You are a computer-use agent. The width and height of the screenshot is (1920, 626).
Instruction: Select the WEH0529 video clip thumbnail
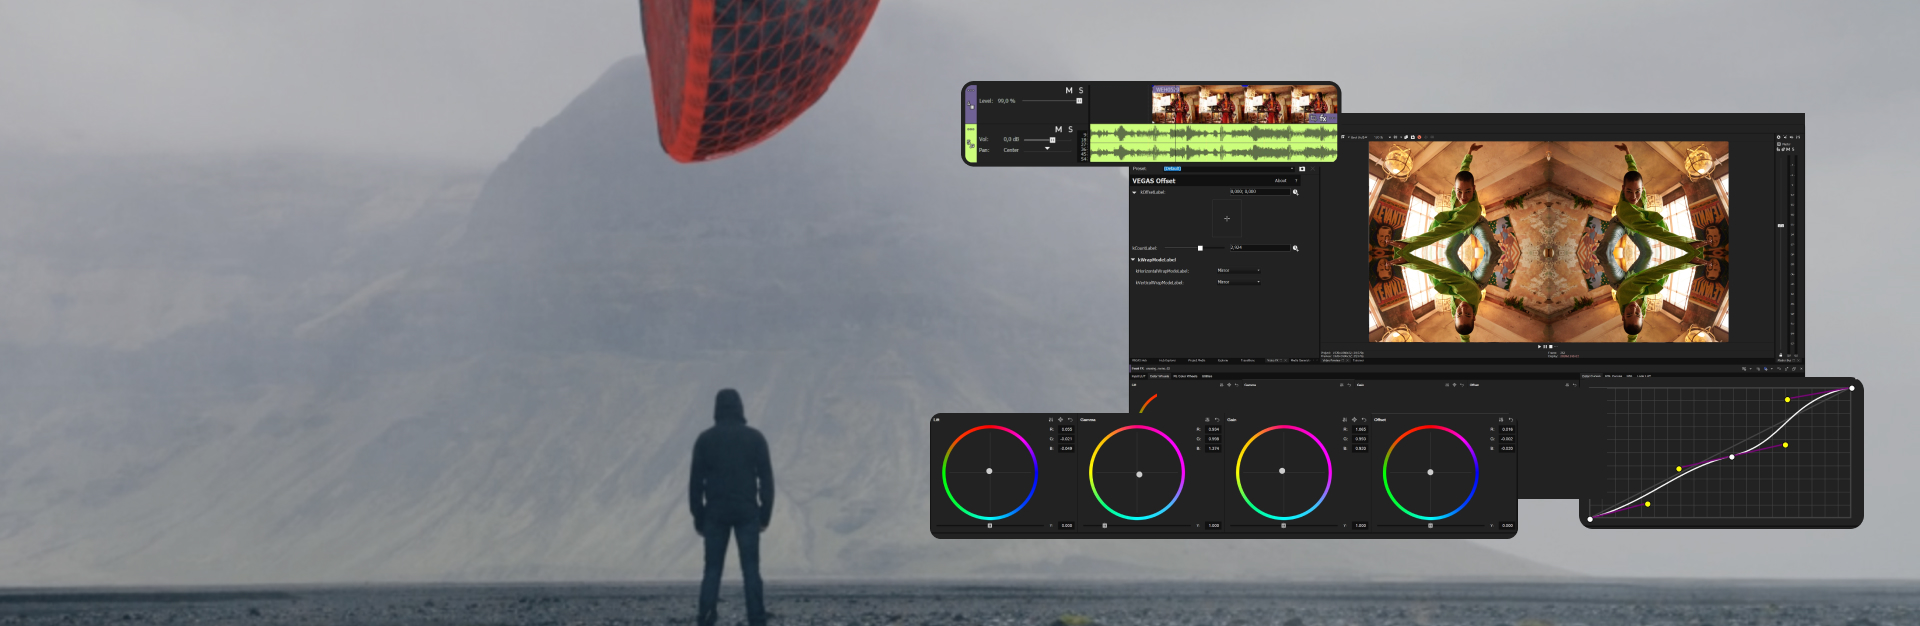[1245, 104]
